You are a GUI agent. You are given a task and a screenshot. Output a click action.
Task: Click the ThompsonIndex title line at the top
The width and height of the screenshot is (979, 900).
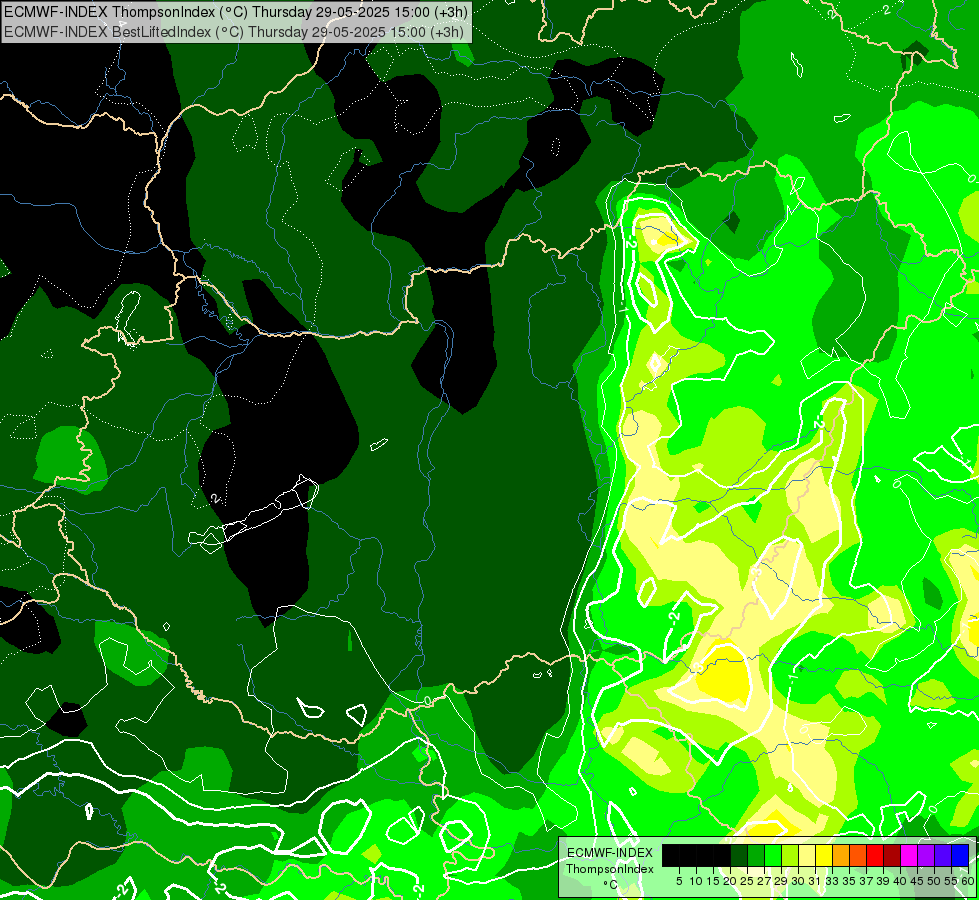point(235,11)
